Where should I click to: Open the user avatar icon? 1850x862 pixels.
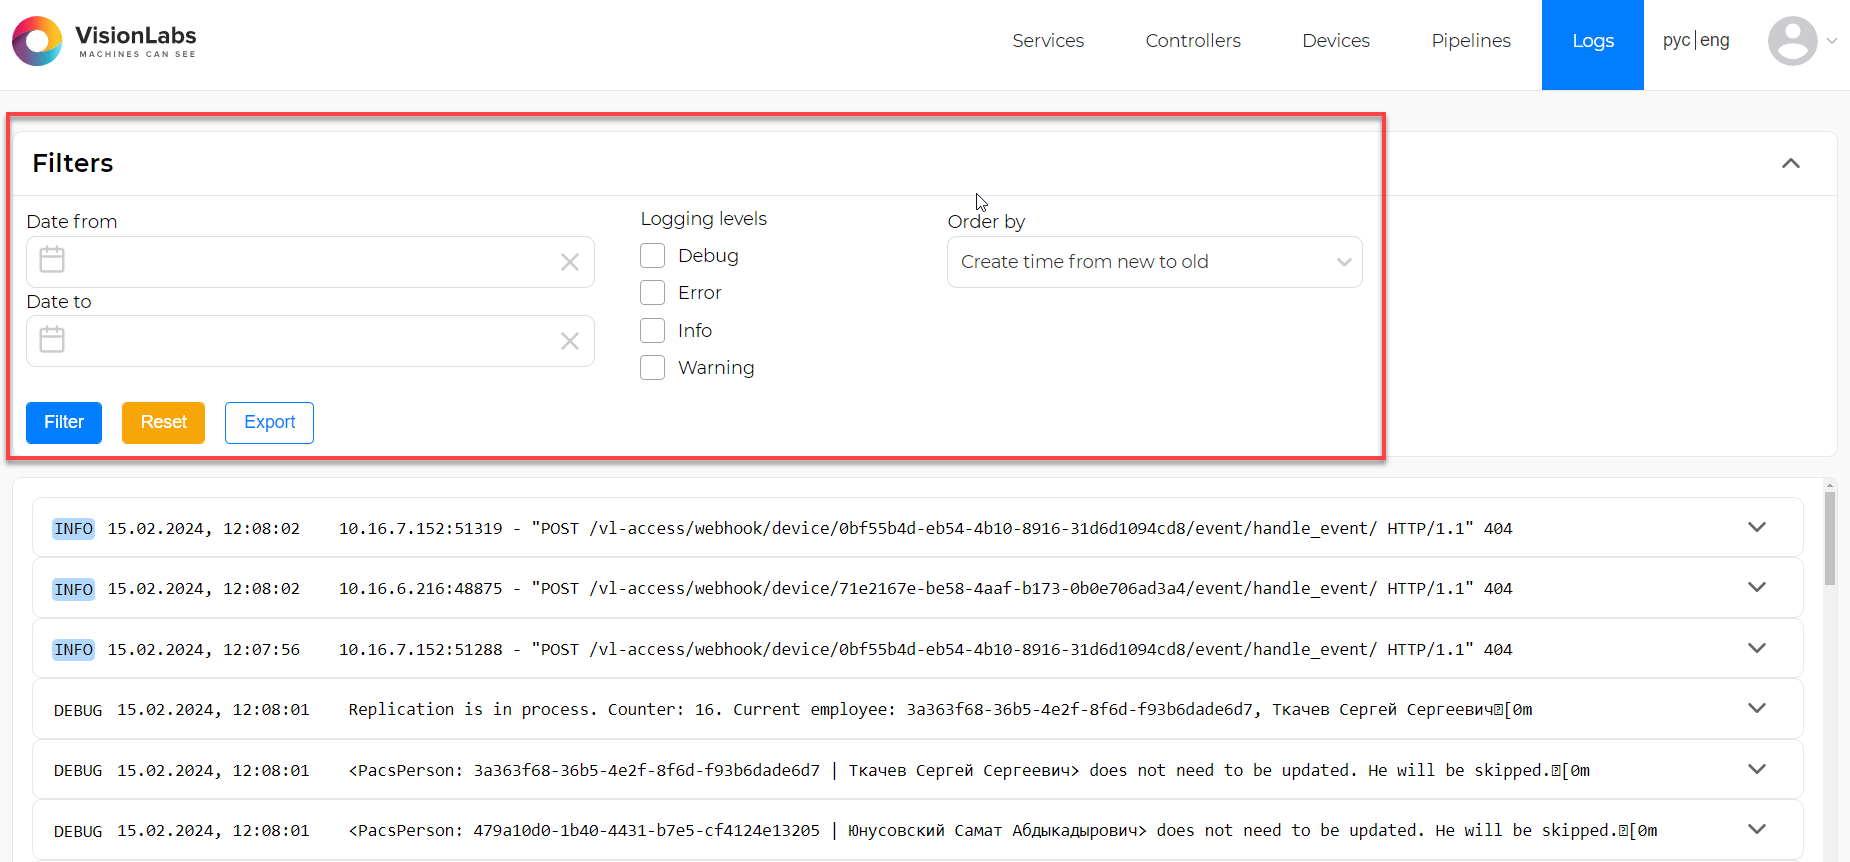(x=1792, y=41)
